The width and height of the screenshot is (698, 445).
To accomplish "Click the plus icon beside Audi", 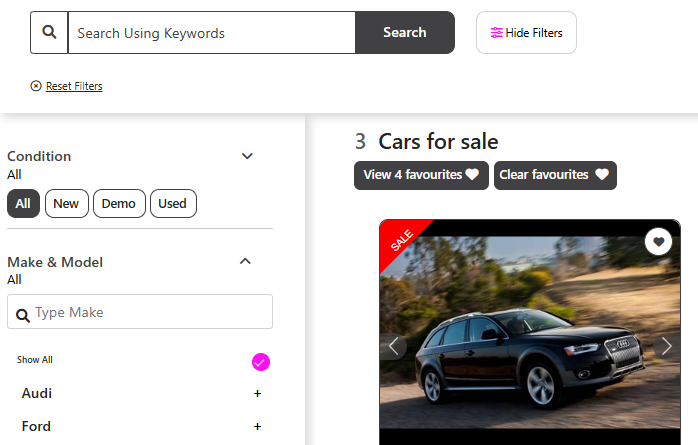I will point(257,394).
